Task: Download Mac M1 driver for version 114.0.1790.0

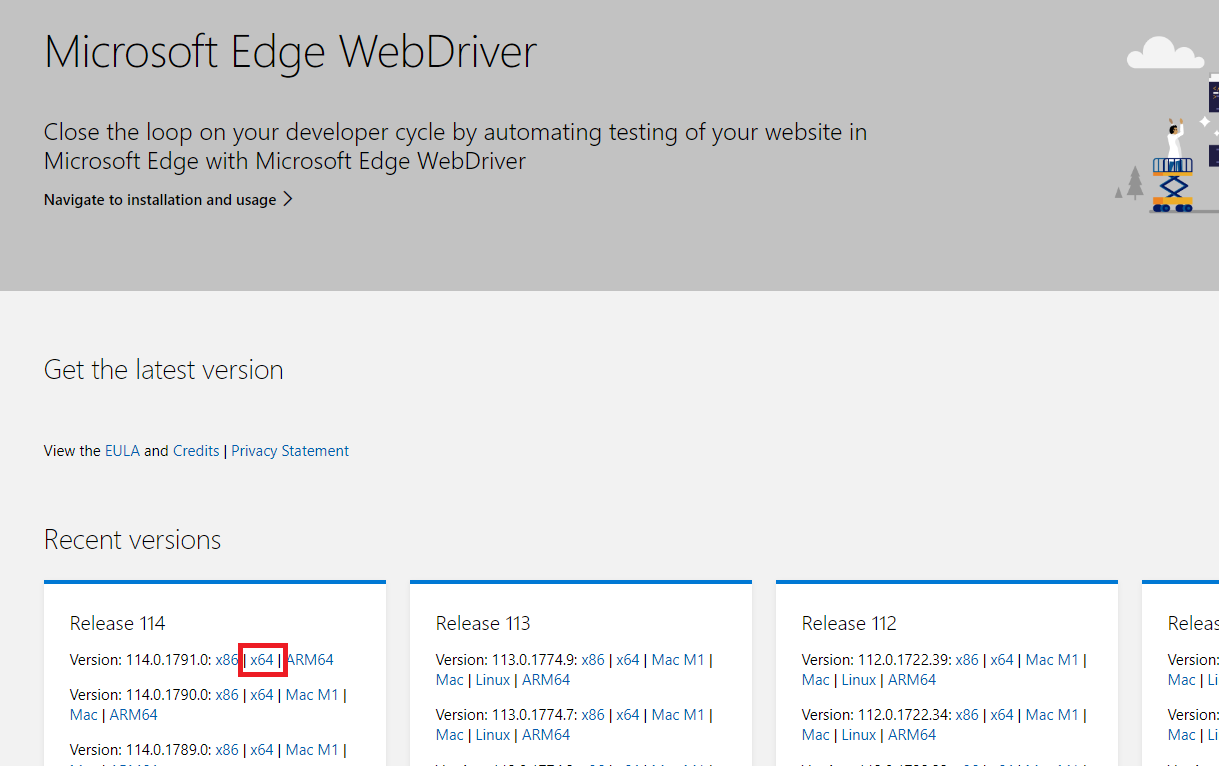Action: tap(312, 695)
